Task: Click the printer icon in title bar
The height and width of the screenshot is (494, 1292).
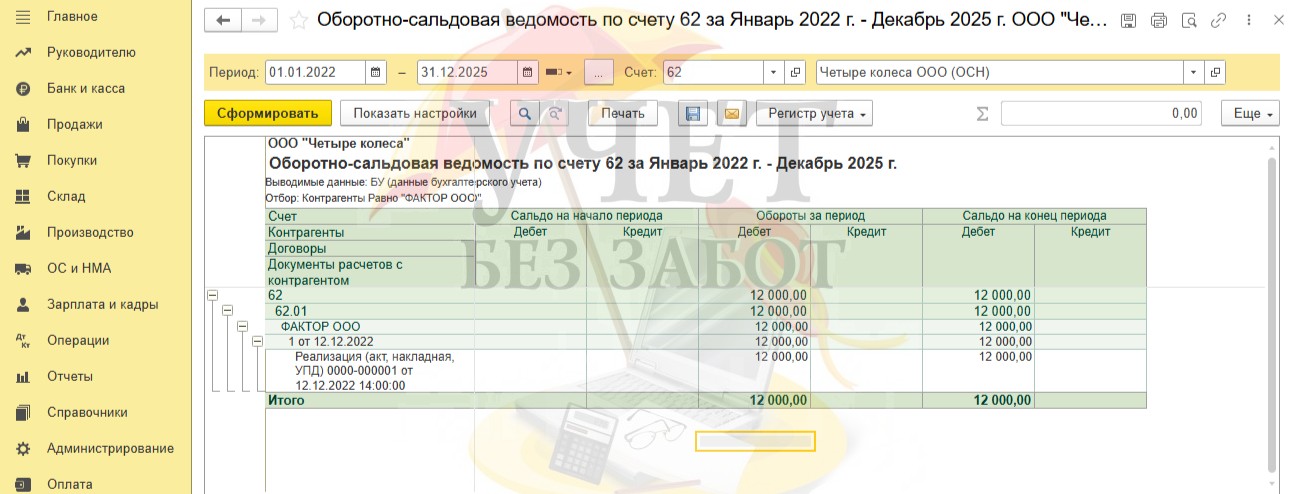Action: point(1159,20)
